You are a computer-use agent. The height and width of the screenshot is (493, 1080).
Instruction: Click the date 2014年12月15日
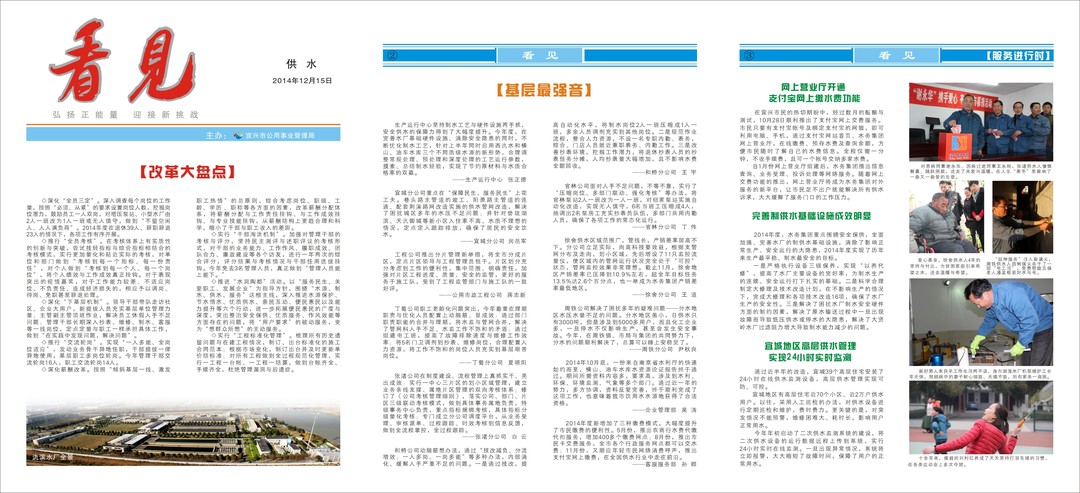302,81
